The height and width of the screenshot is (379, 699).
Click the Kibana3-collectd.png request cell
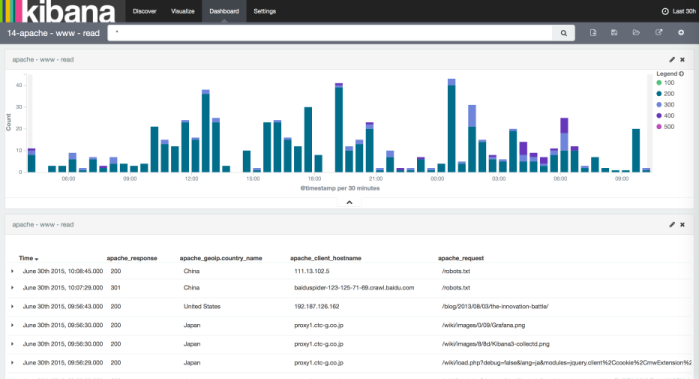496,344
